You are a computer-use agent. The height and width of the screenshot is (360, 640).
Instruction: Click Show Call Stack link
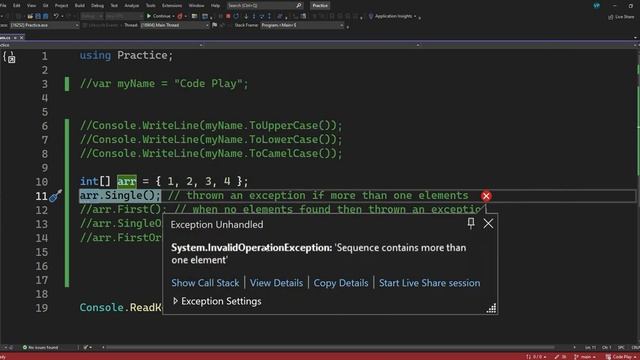(x=205, y=283)
